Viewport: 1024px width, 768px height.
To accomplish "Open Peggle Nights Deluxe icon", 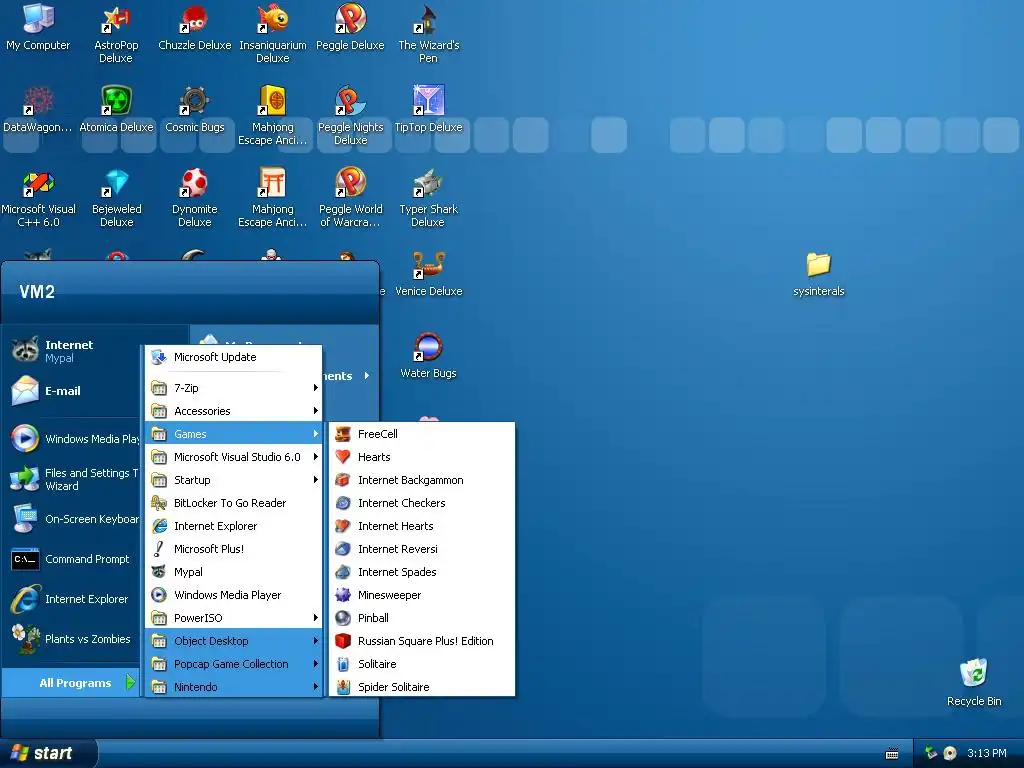I will (350, 116).
